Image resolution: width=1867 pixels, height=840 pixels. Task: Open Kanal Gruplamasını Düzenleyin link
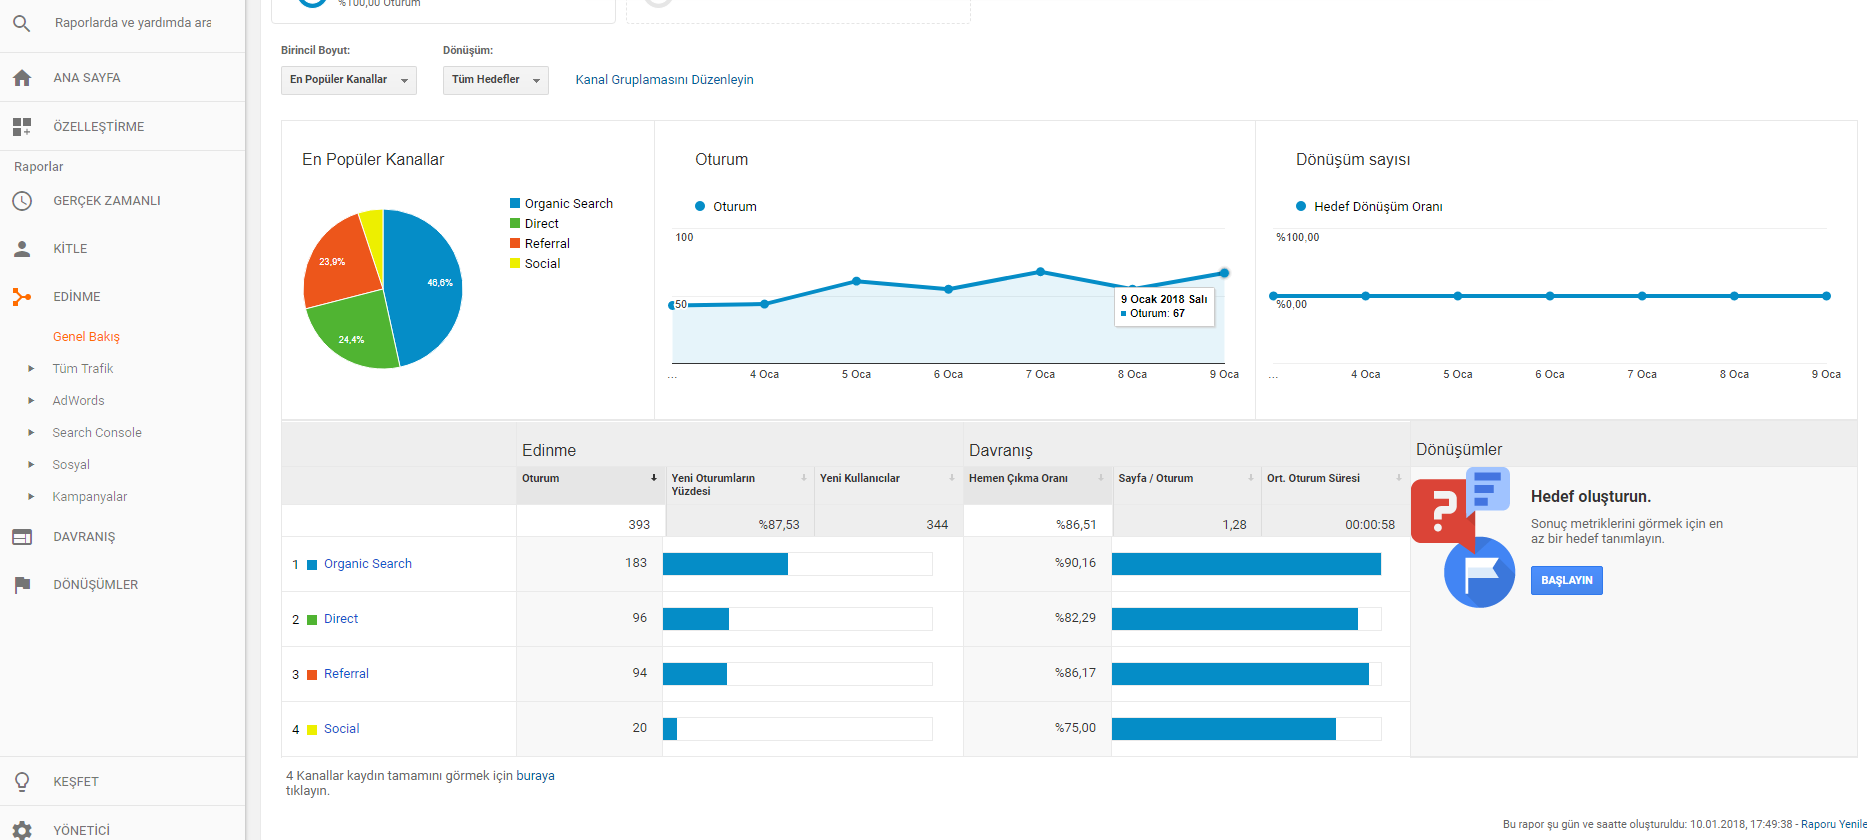click(664, 80)
